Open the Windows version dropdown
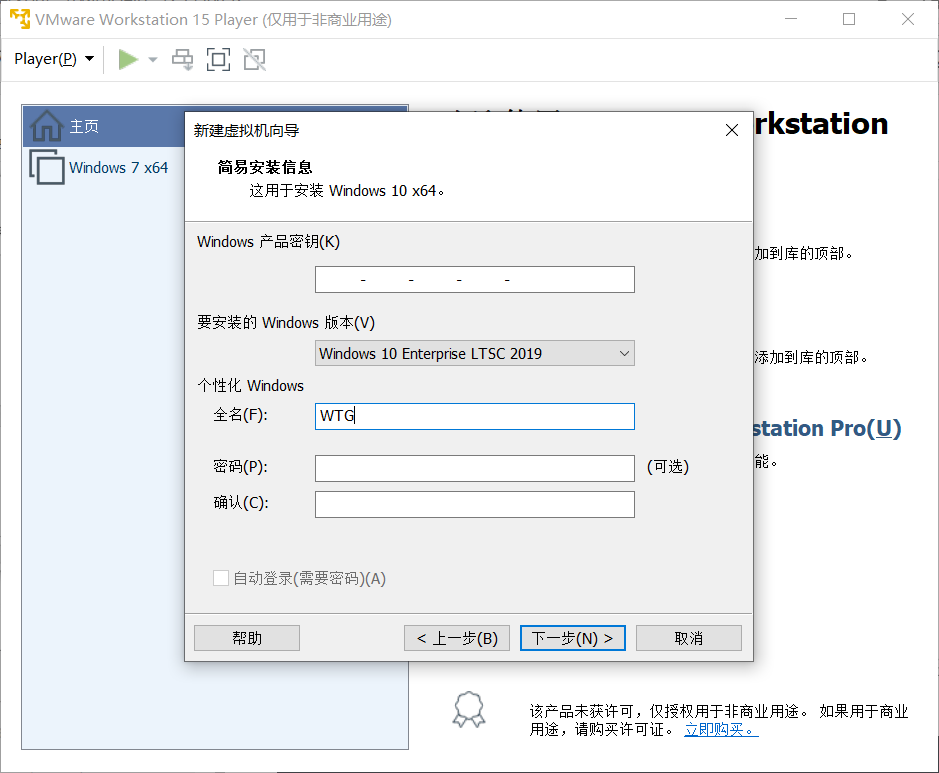 pos(474,353)
